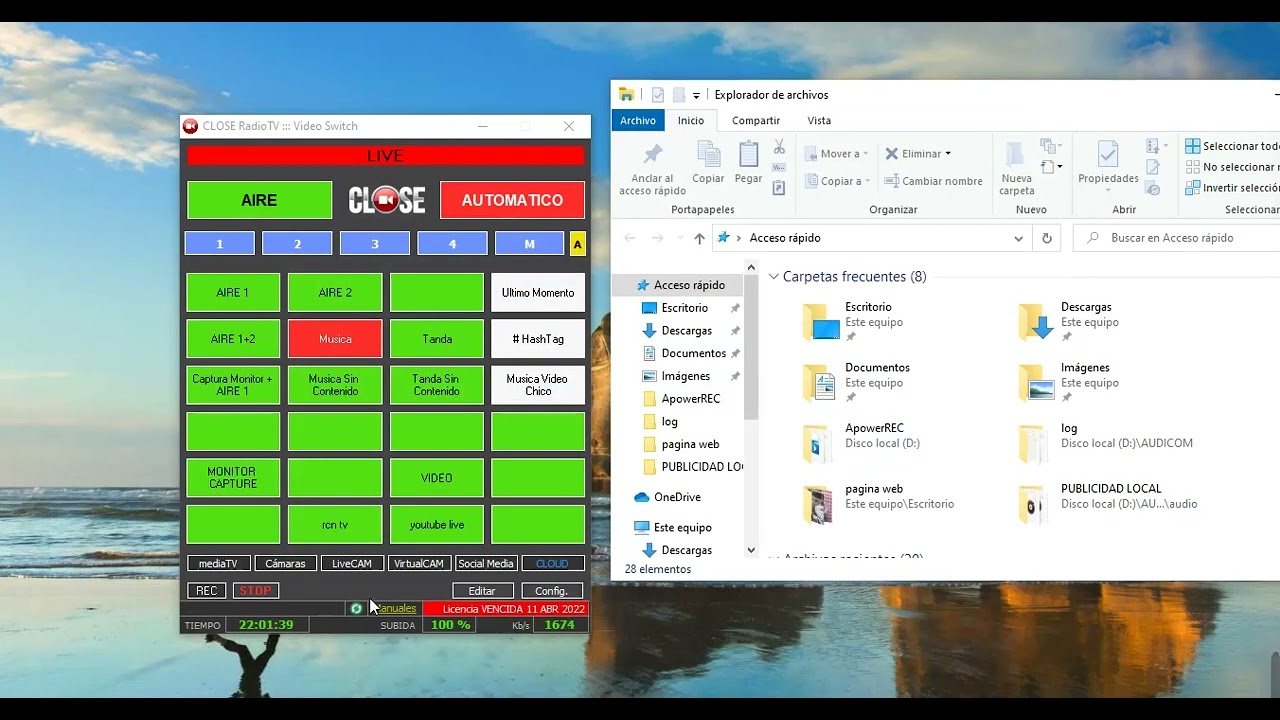Switch to the Vista ribbon tab
This screenshot has width=1280, height=720.
pyautogui.click(x=819, y=120)
